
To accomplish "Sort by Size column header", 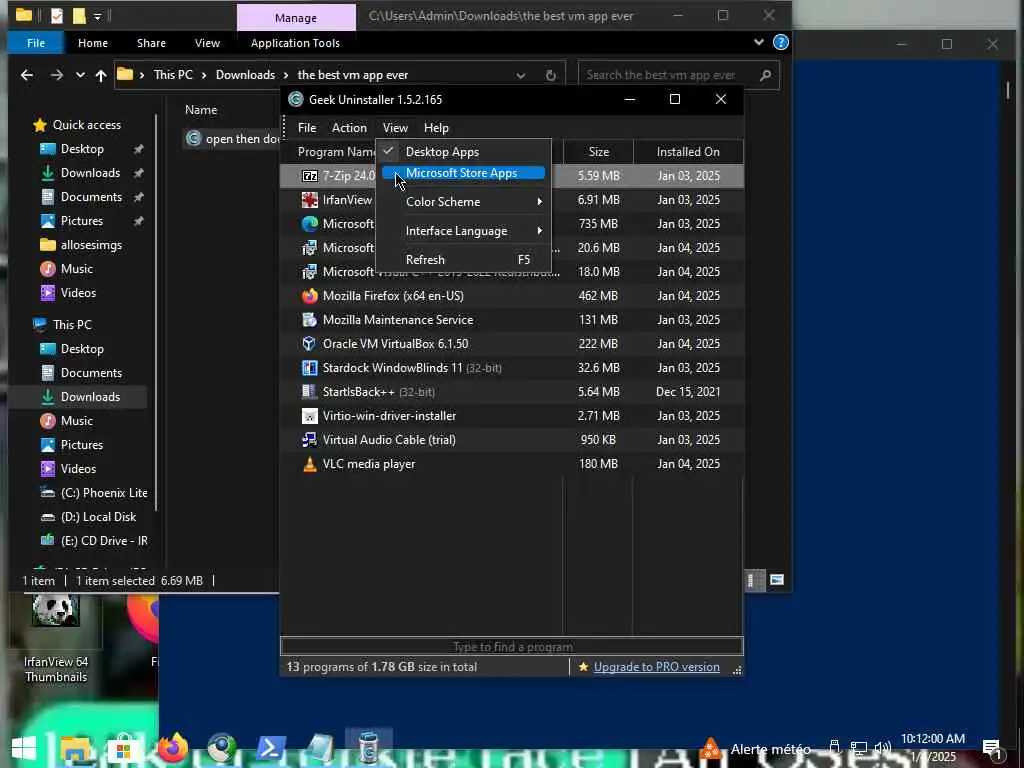I will tap(598, 152).
